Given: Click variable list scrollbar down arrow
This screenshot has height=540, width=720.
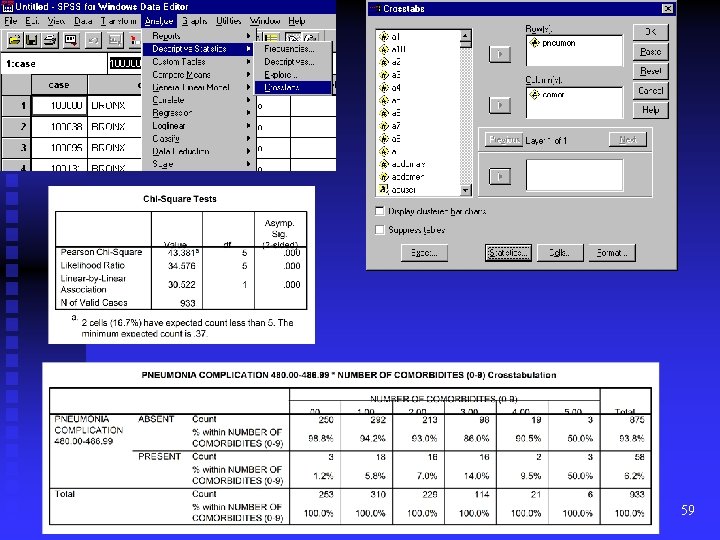Looking at the screenshot, I should coord(466,190).
